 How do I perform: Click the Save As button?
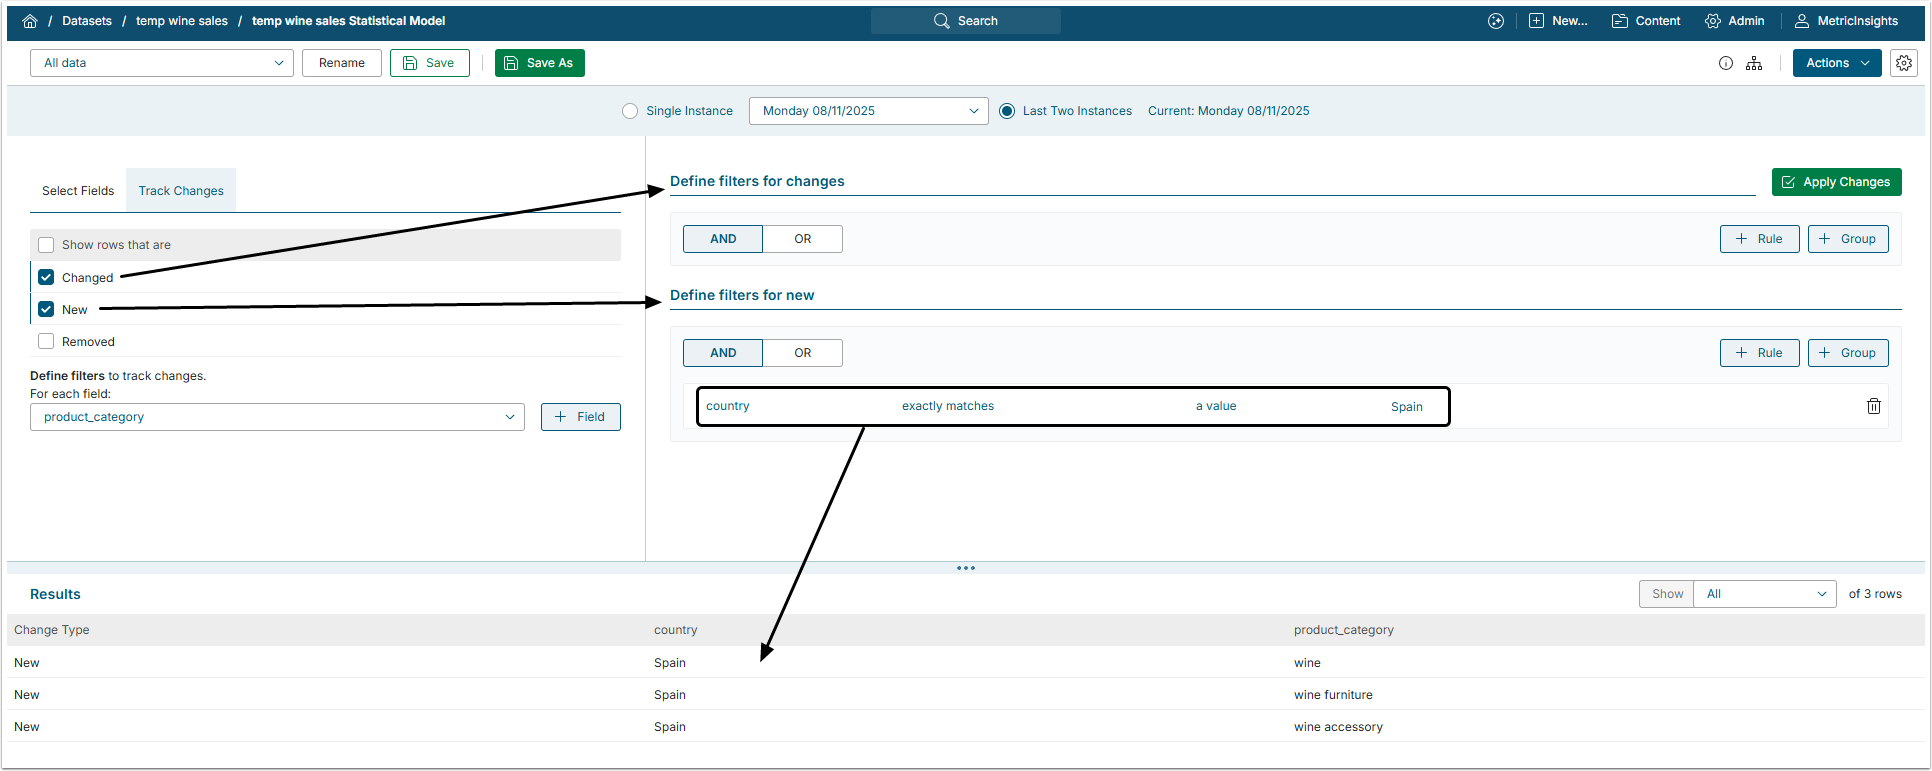(x=539, y=63)
